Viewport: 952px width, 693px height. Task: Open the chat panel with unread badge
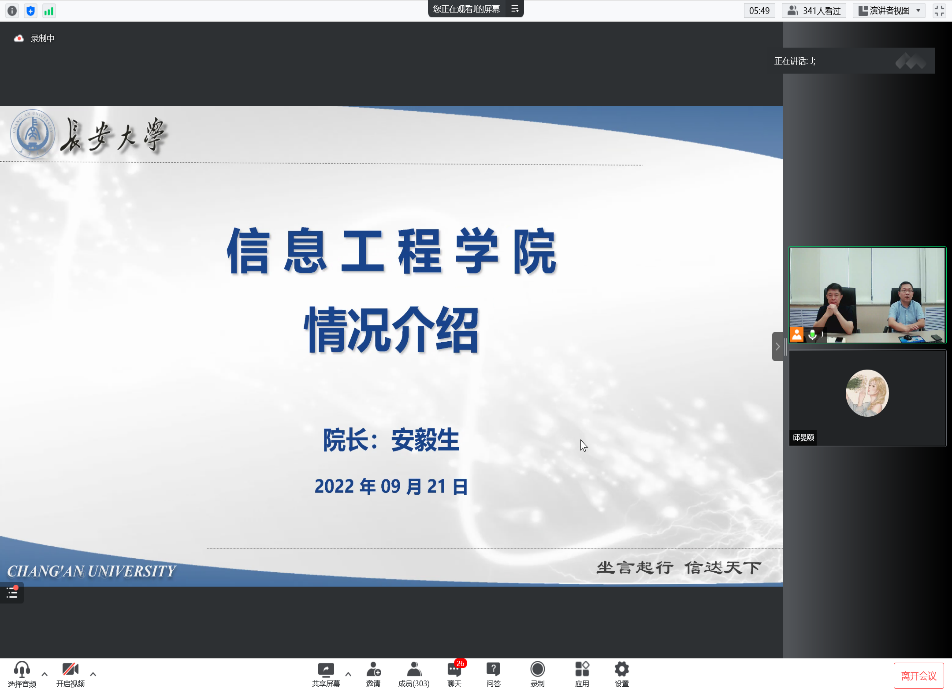(x=455, y=670)
